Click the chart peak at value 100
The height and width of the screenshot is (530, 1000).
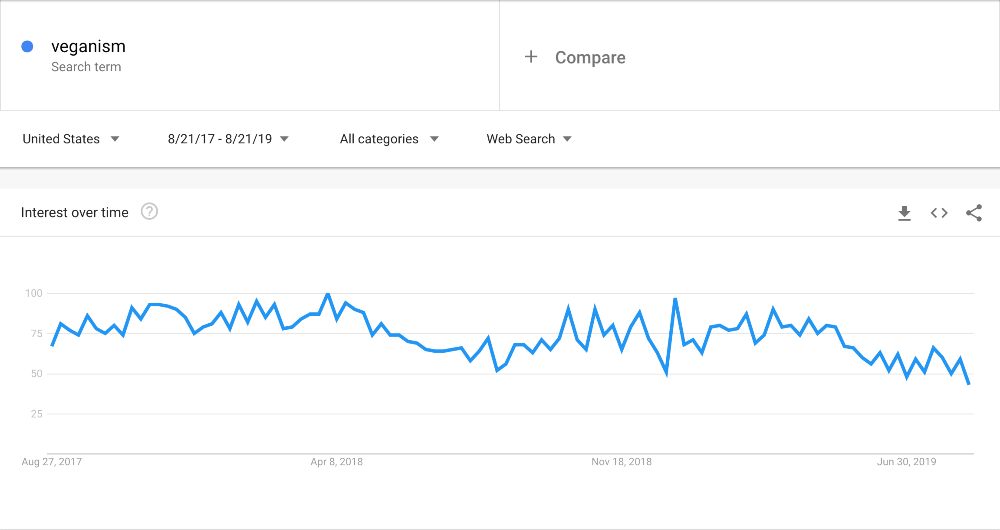(328, 294)
